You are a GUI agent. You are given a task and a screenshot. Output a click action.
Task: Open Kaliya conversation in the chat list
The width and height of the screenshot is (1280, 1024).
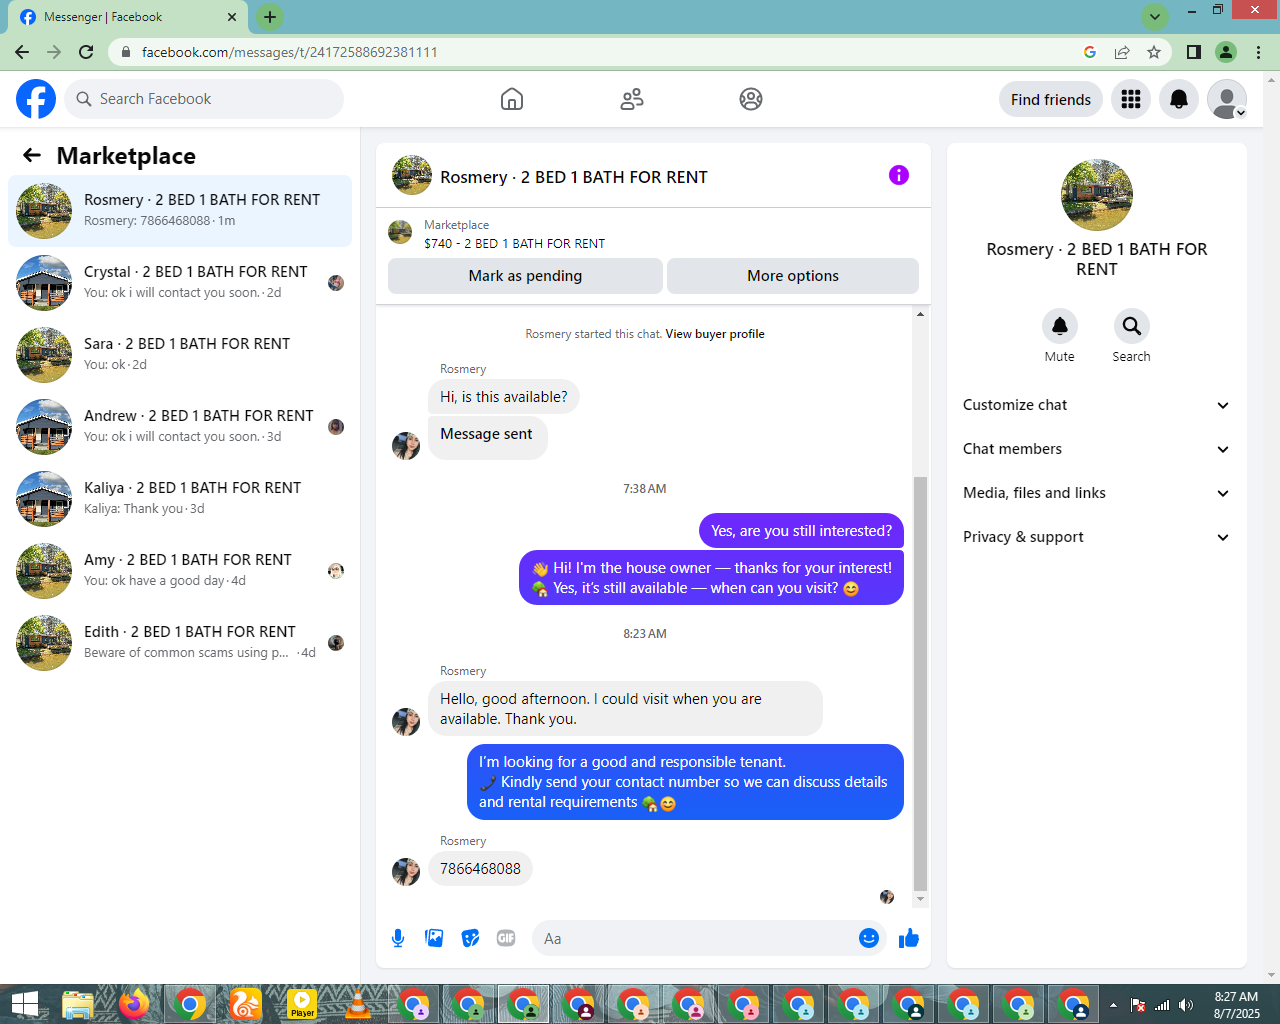coord(180,498)
